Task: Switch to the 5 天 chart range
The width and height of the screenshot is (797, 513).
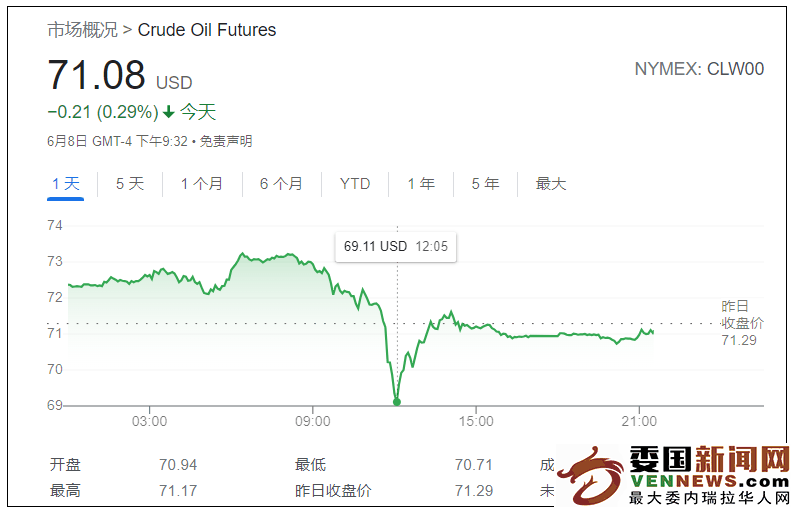Action: [x=130, y=184]
